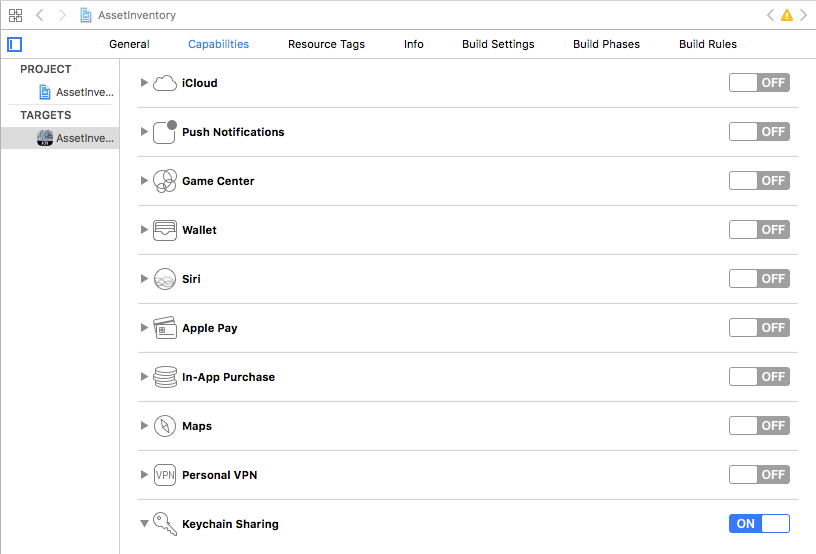Toggle the project and targets list sidebar
Screen dimensions: 816x554
click(15, 44)
